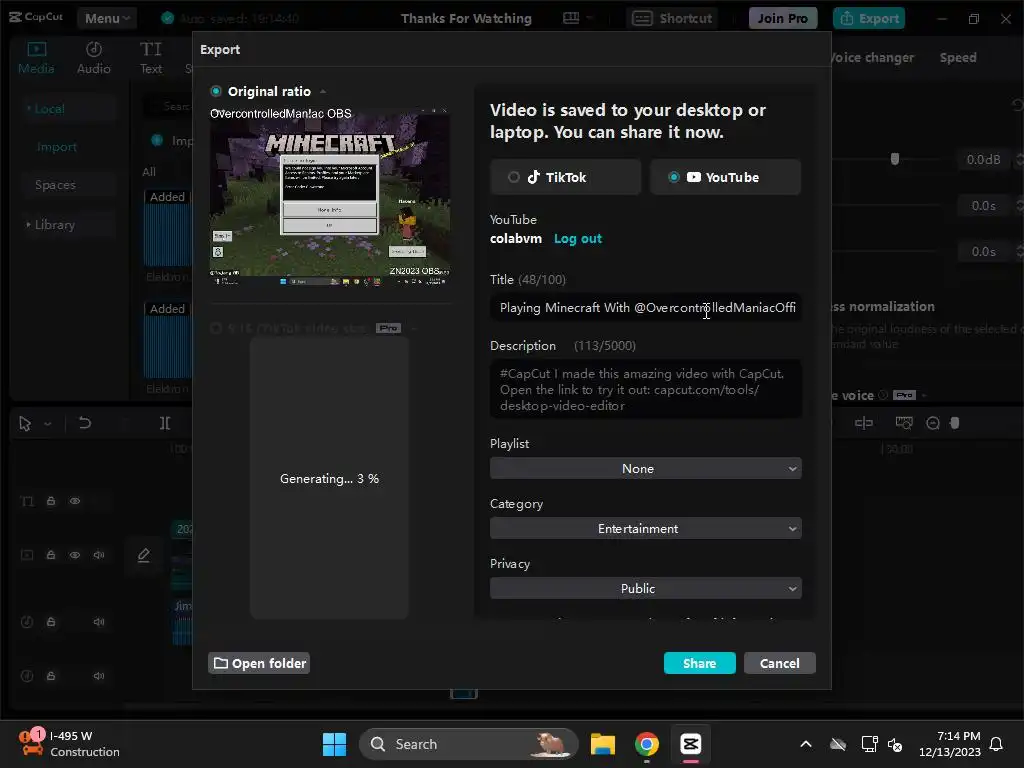The image size is (1024, 768).
Task: Open File Explorer from the taskbar
Action: coord(603,744)
